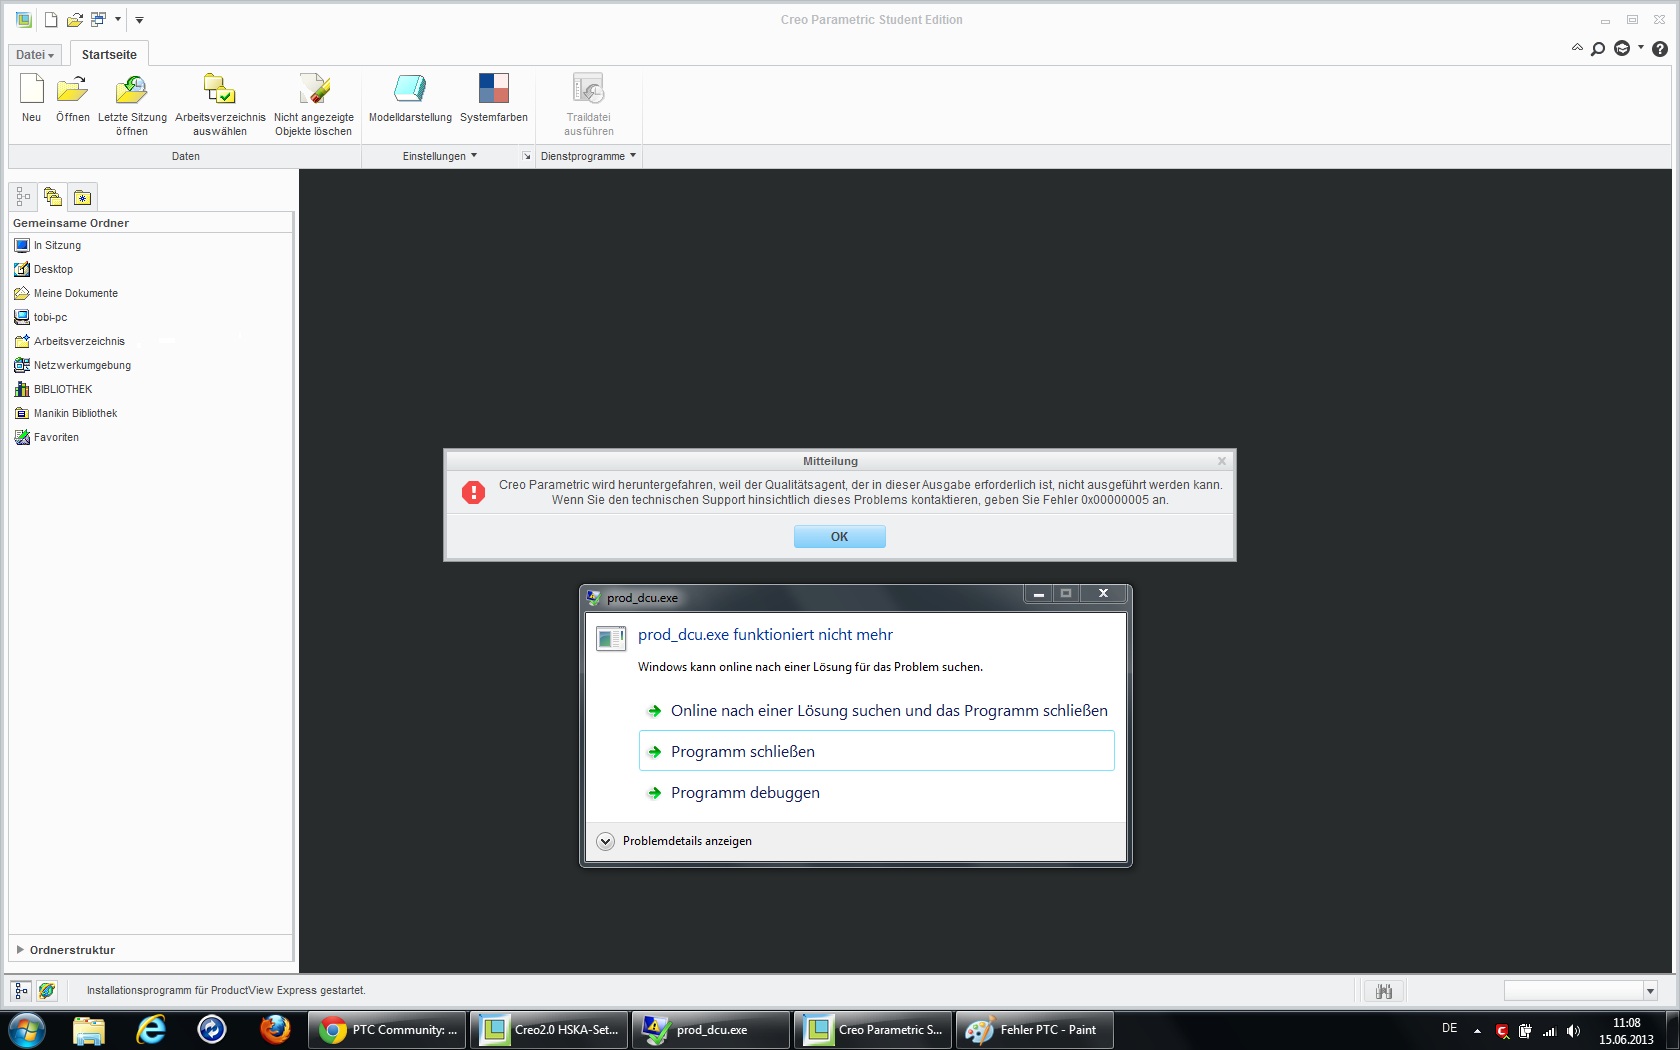Click the Open folder icon in quick access toolbar
The width and height of the screenshot is (1680, 1050).
pos(75,19)
